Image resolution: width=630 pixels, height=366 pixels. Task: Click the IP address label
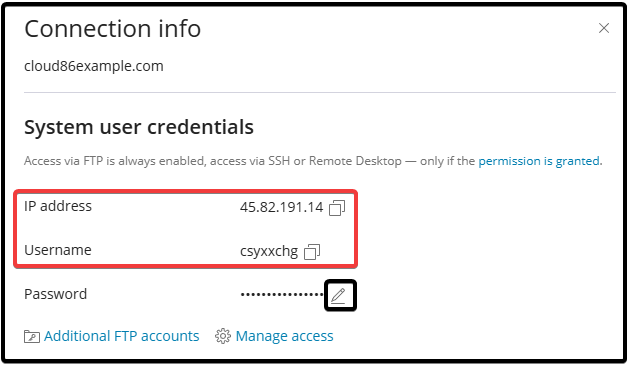(58, 206)
